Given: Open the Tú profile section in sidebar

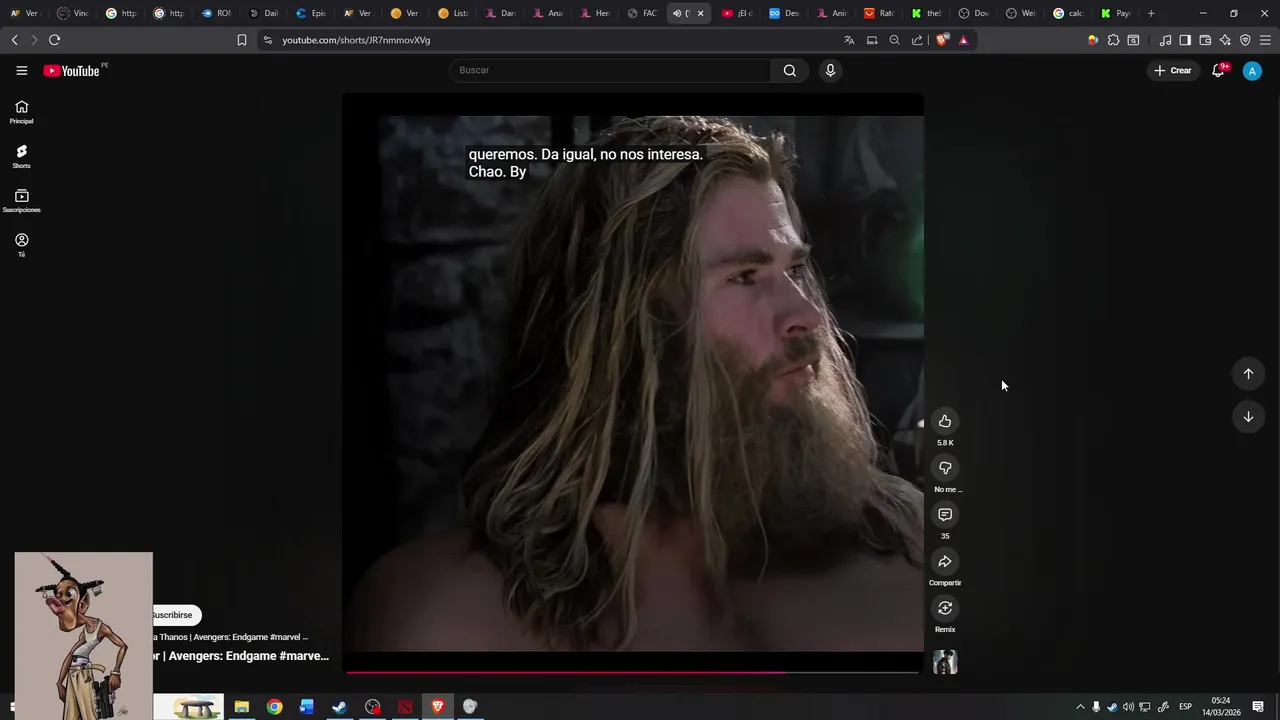Looking at the screenshot, I should tap(21, 245).
